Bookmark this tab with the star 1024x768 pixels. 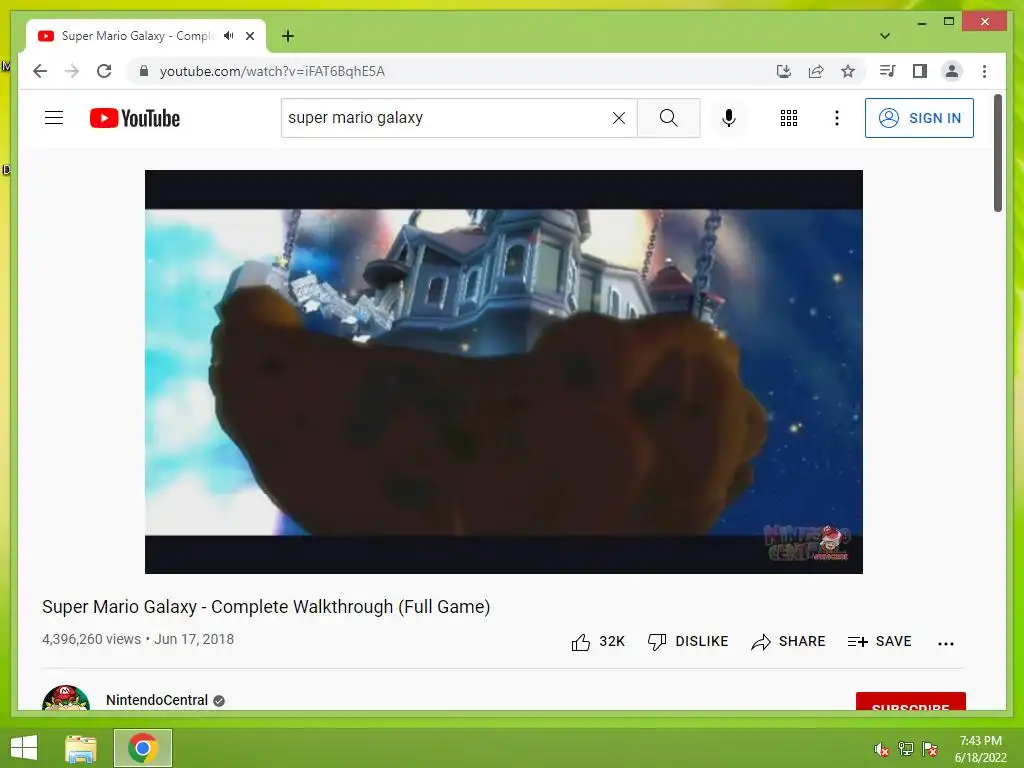[848, 71]
